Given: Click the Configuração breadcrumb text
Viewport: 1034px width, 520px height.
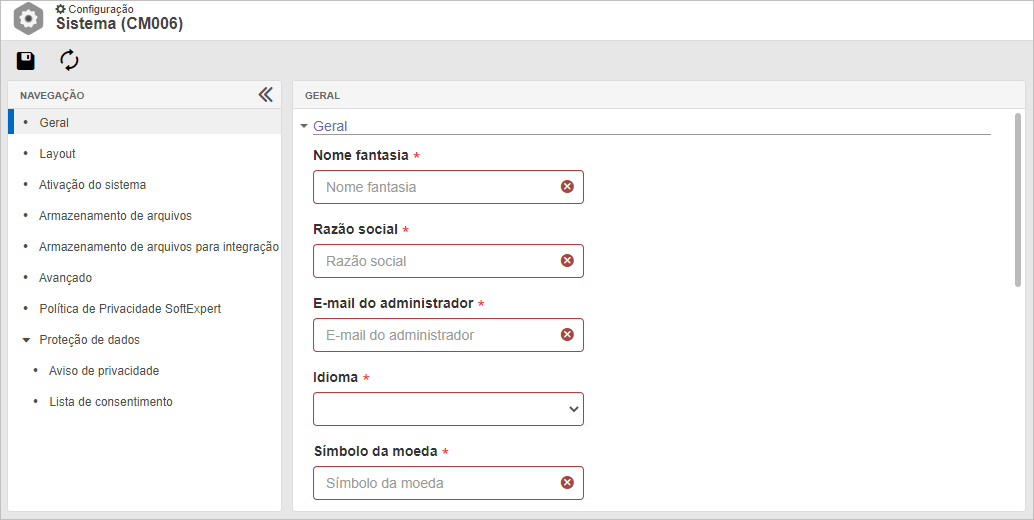Looking at the screenshot, I should (101, 9).
